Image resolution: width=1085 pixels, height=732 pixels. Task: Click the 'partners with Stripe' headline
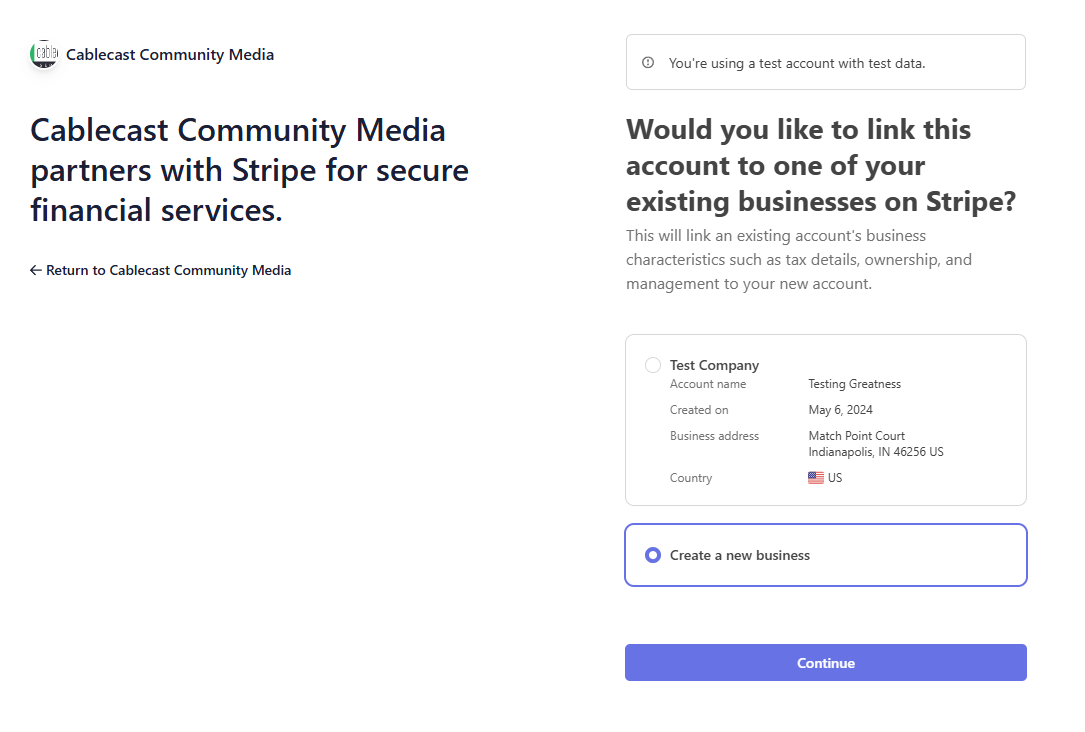tap(249, 170)
